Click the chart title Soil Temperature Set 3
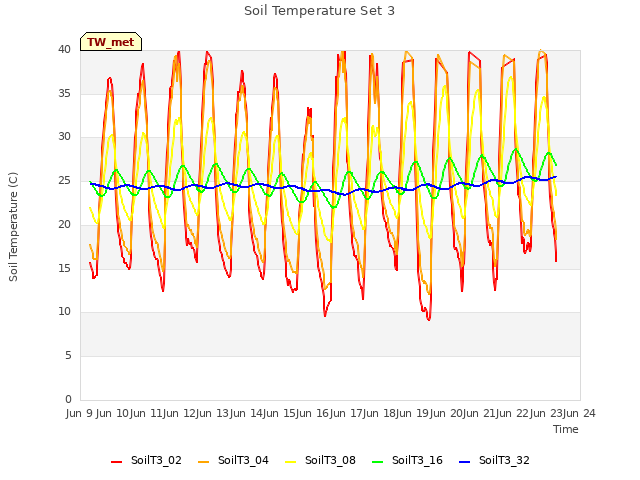 click(x=320, y=11)
